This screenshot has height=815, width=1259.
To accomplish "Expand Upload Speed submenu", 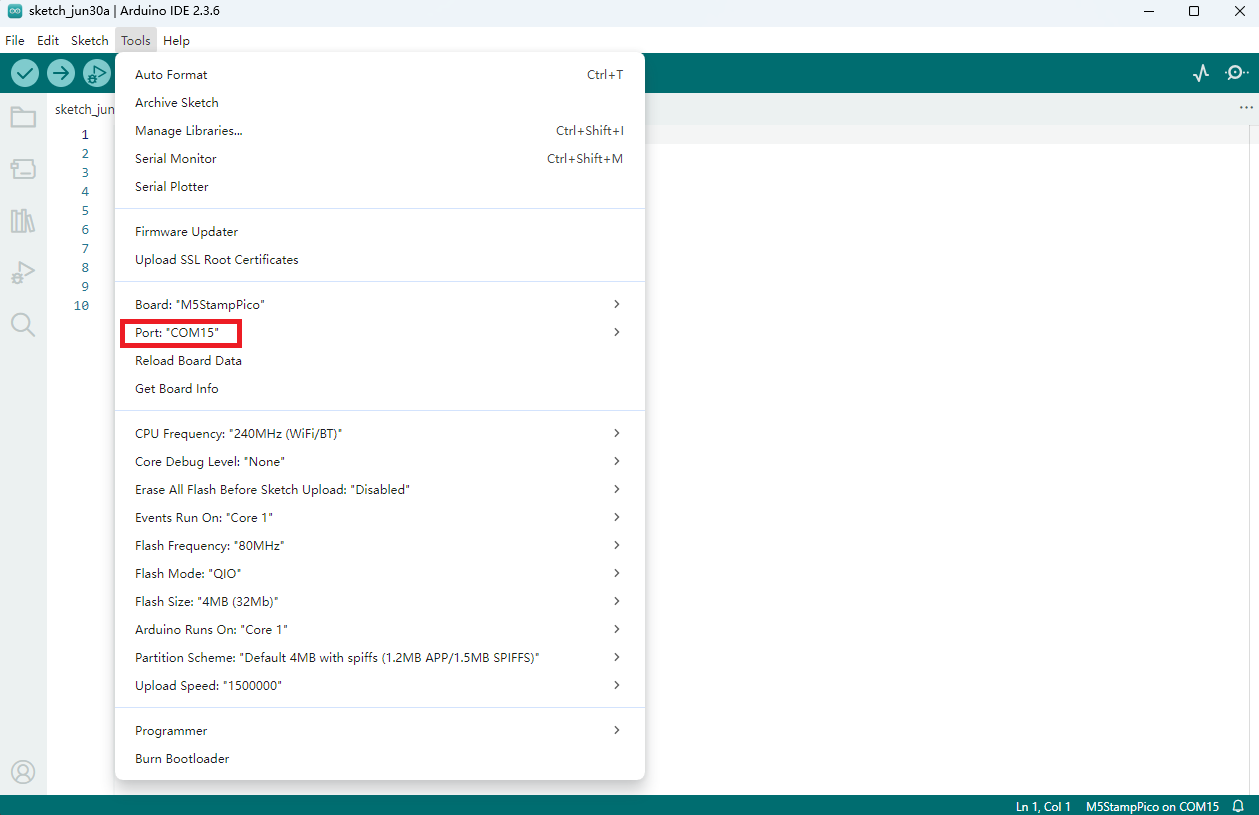I will 380,685.
